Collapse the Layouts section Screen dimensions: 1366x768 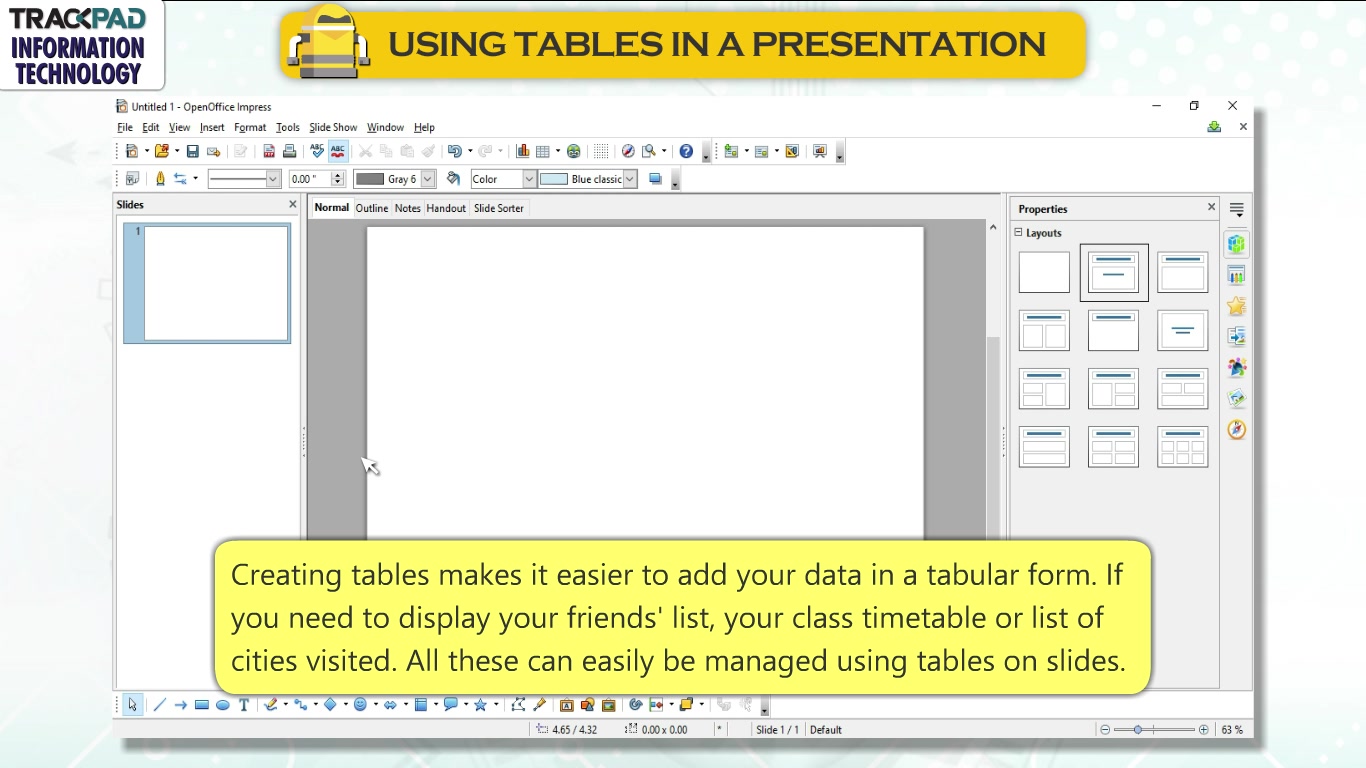1019,232
